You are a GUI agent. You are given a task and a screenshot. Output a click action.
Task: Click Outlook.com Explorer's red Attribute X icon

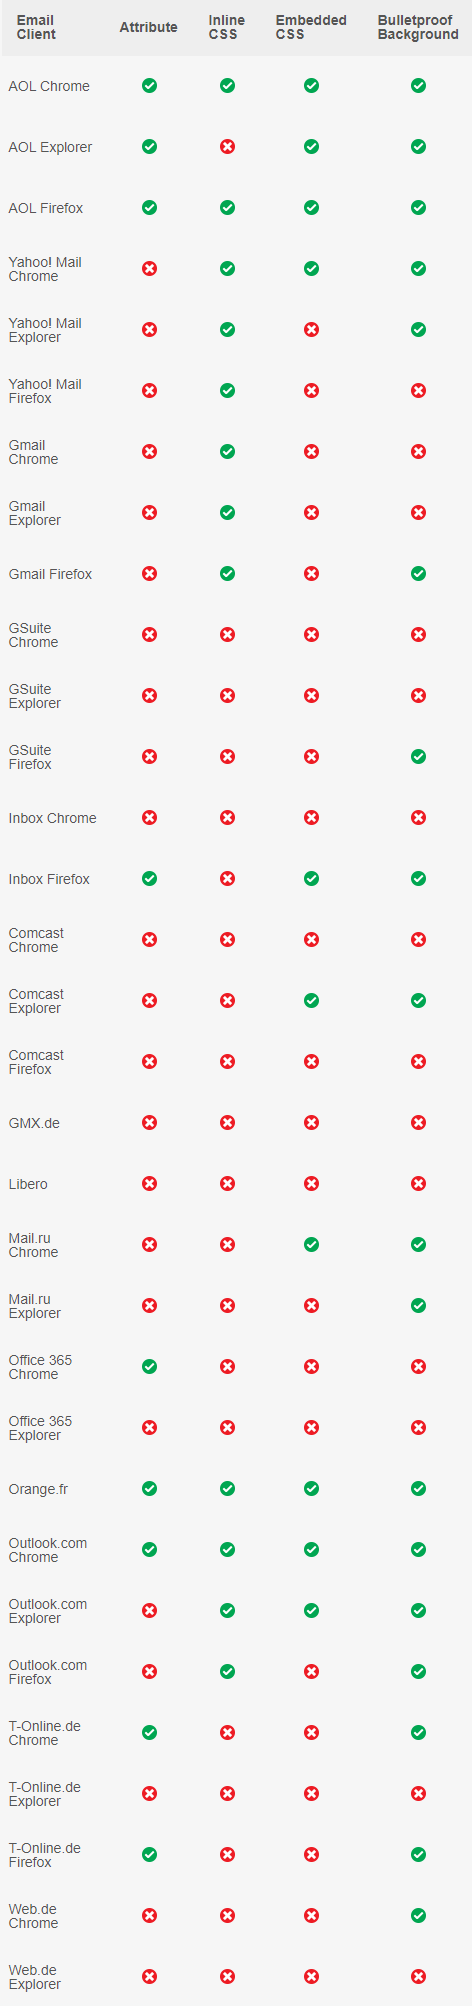pos(149,1611)
